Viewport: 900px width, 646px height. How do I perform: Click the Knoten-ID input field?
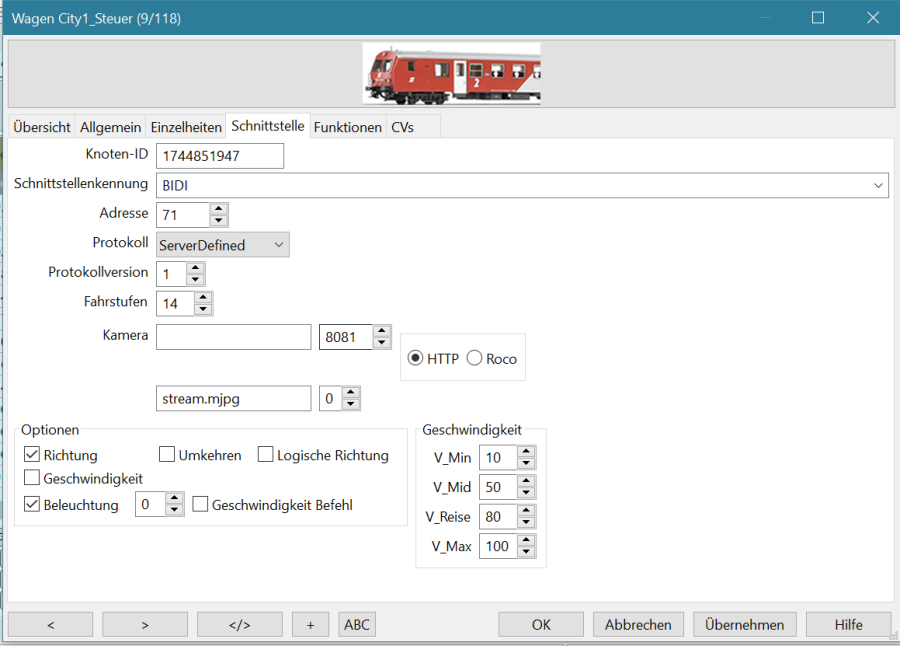tap(220, 156)
